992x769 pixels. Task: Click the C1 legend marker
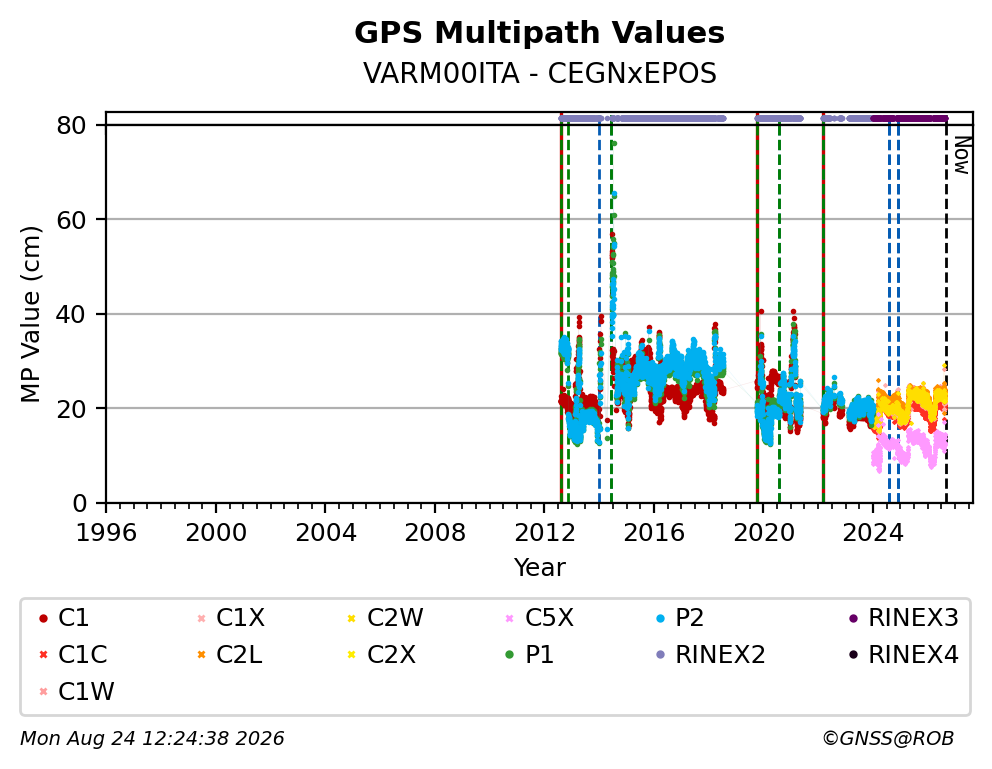pyautogui.click(x=43, y=618)
